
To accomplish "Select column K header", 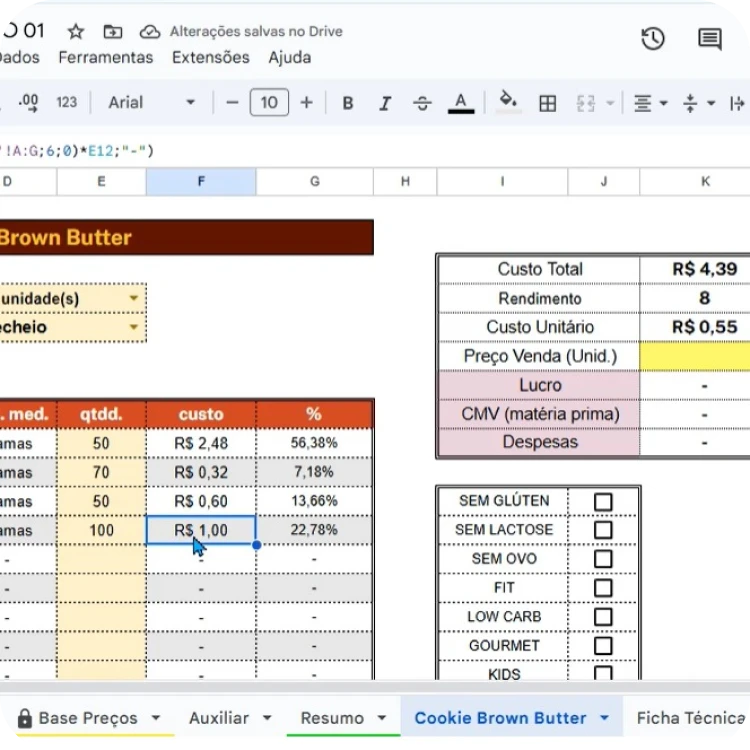I will point(695,181).
